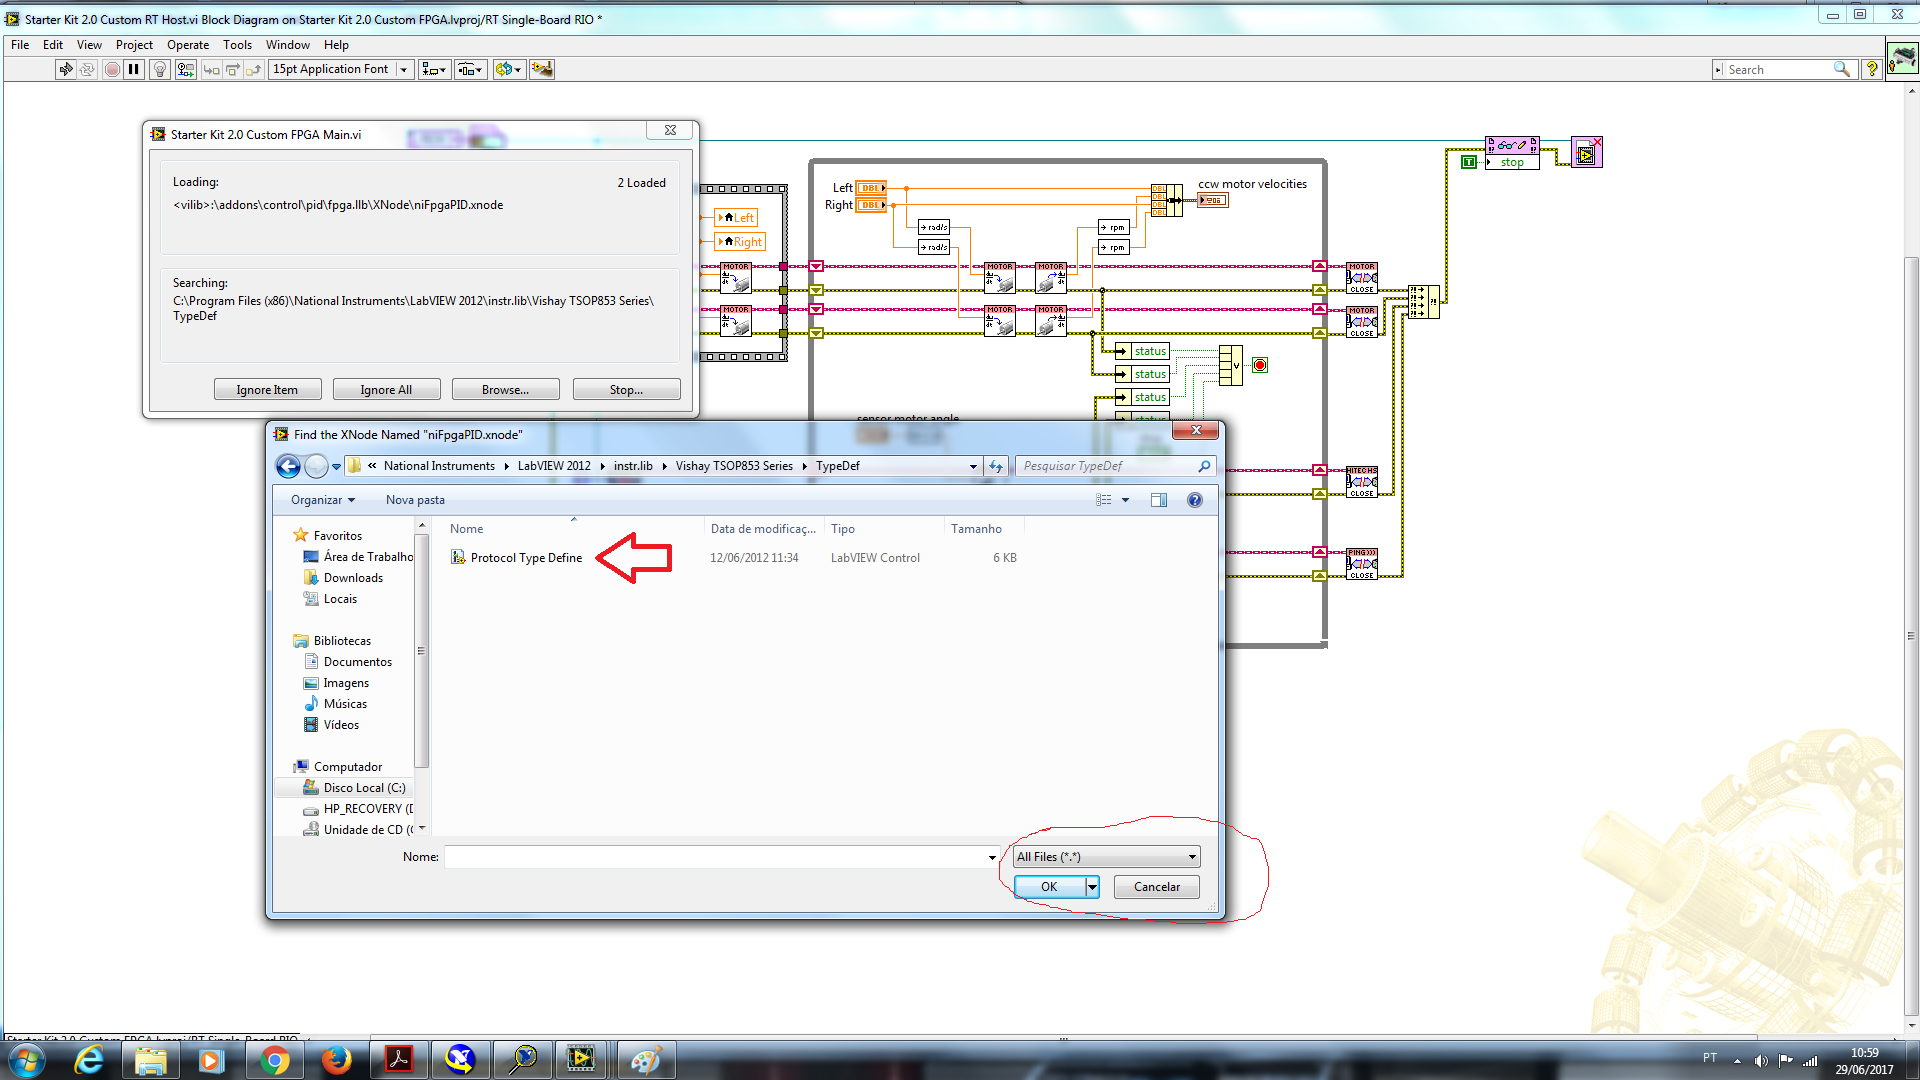This screenshot has width=1920, height=1080.
Task: Click the refresh icon by address bar
Action: [x=996, y=467]
